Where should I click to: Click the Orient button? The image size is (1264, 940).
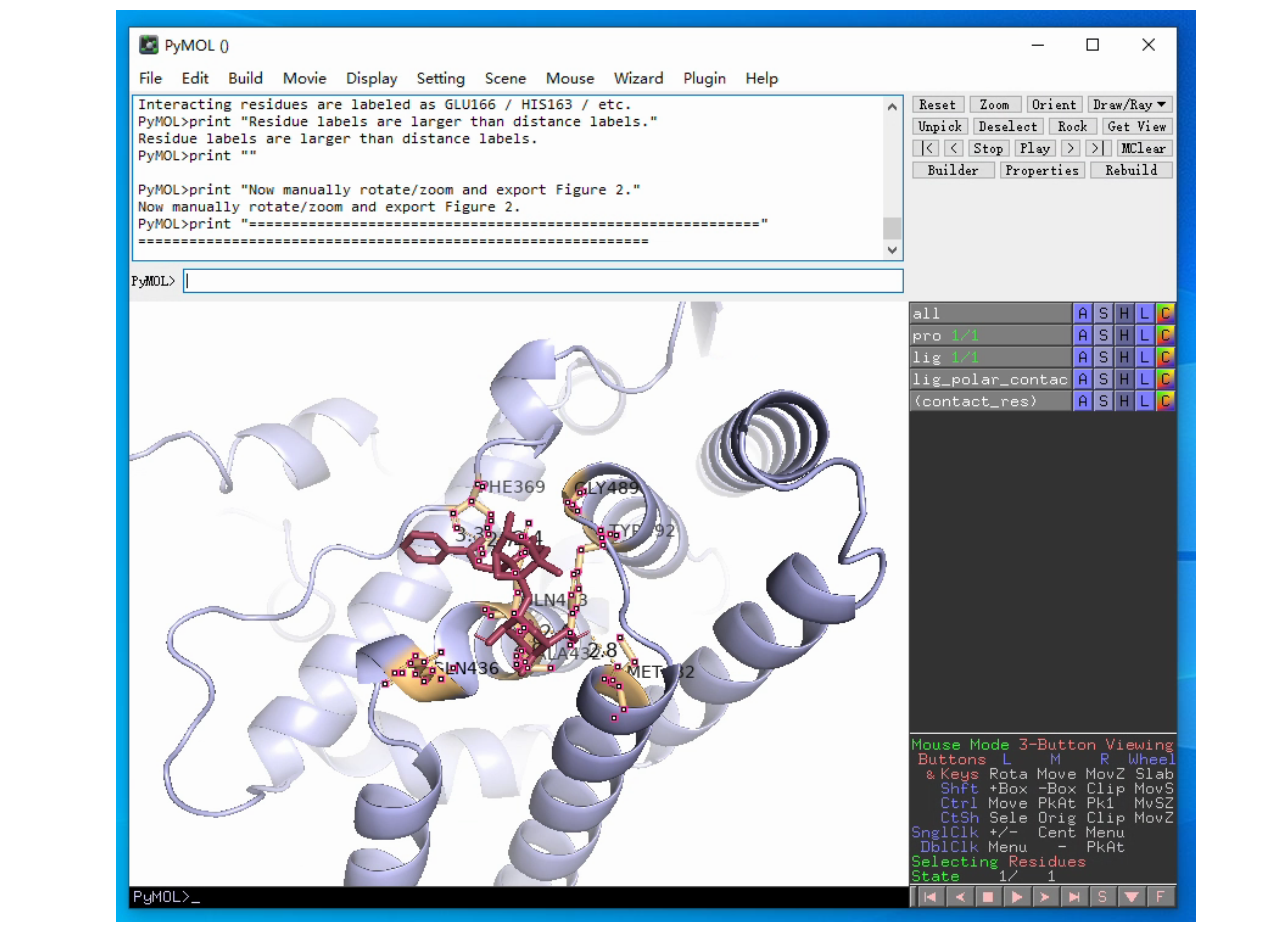[1054, 104]
